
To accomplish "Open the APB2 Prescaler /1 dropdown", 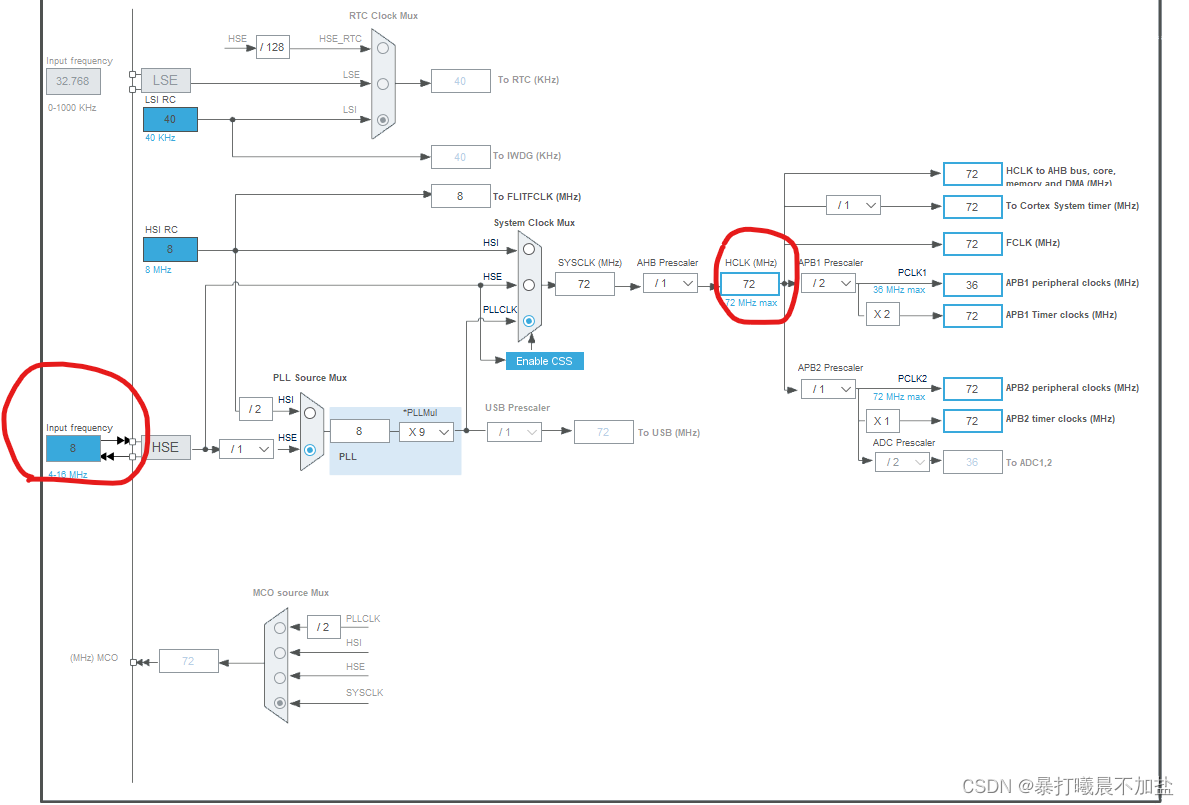I will 828,389.
